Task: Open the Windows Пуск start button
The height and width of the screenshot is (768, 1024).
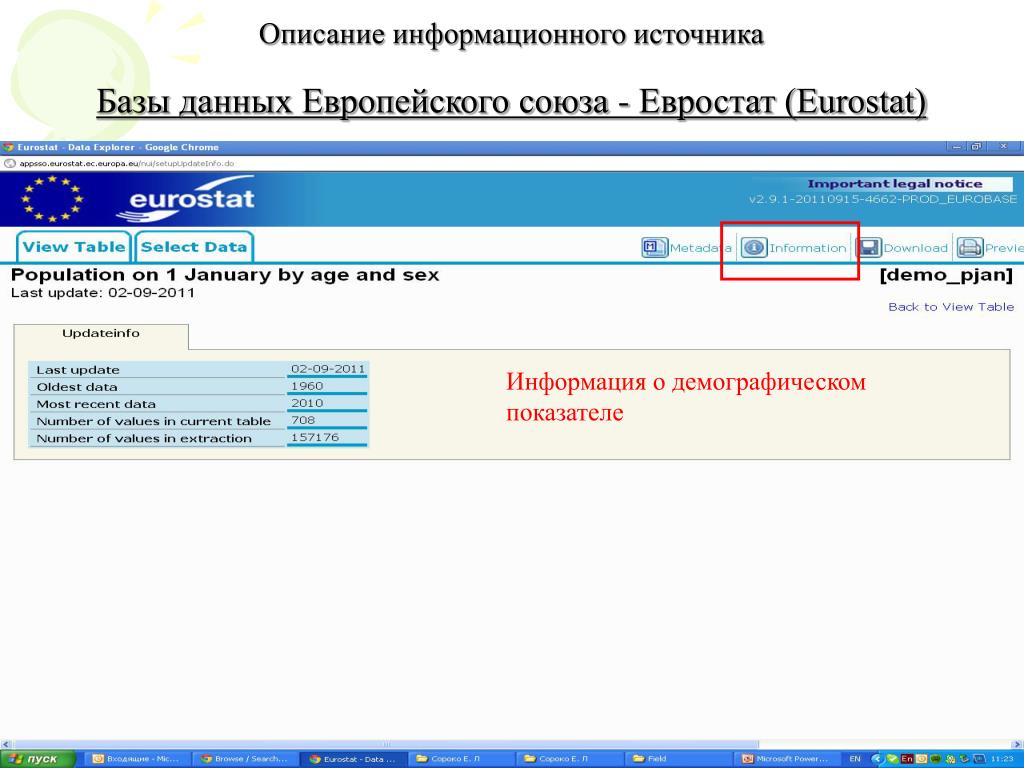Action: point(37,759)
